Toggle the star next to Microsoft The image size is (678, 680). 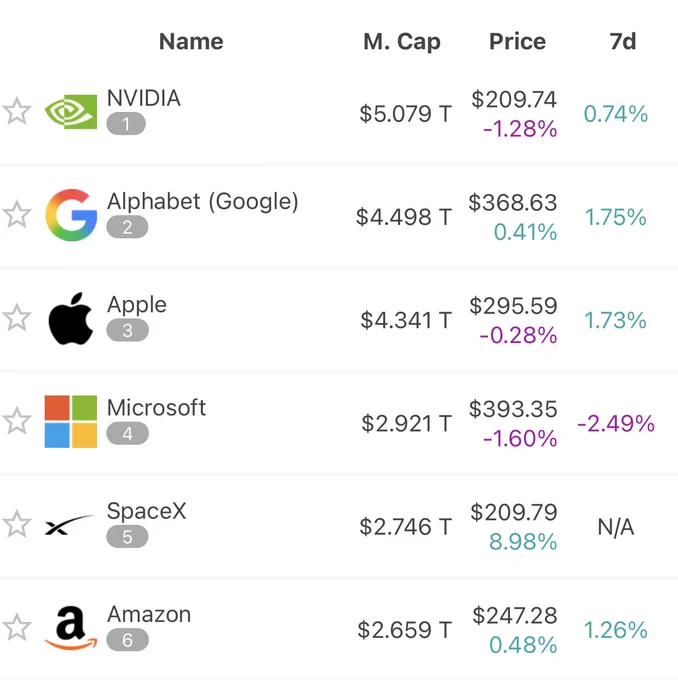point(17,421)
